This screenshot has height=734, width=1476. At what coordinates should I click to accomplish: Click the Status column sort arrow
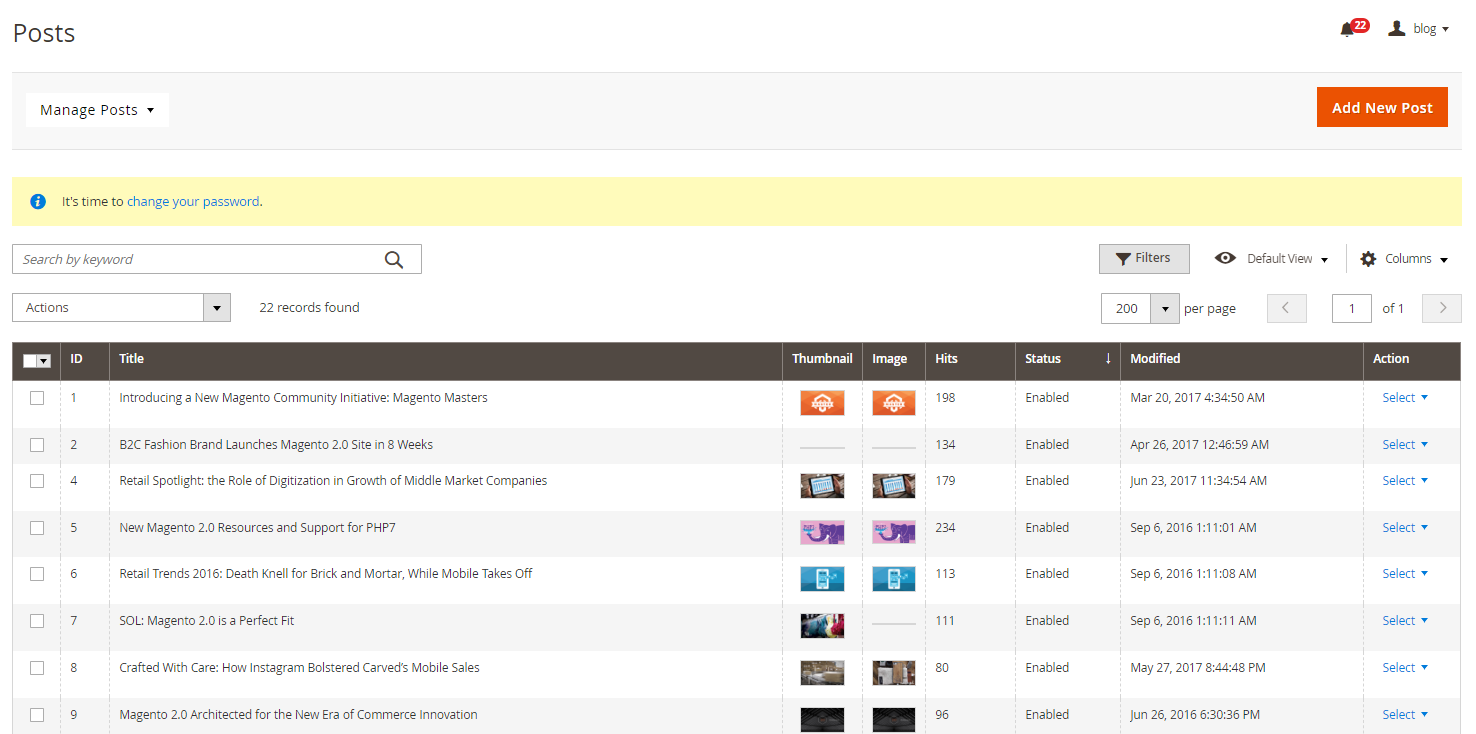[1108, 358]
